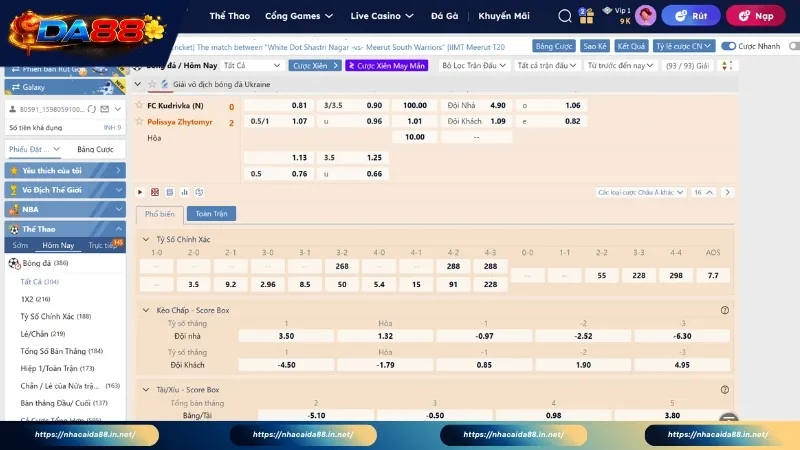Click the Nạp deposit button
Screen dimensions: 800x450
tap(756, 16)
